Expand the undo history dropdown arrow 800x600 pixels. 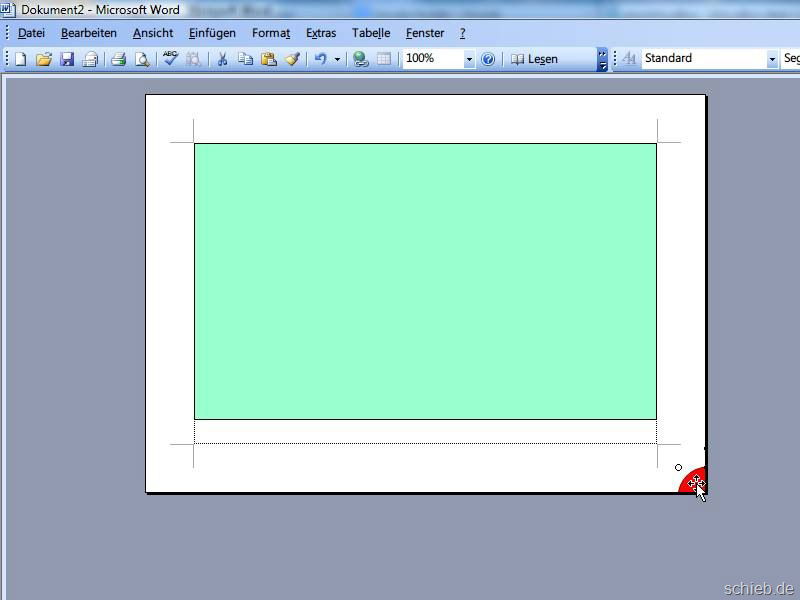(x=337, y=59)
